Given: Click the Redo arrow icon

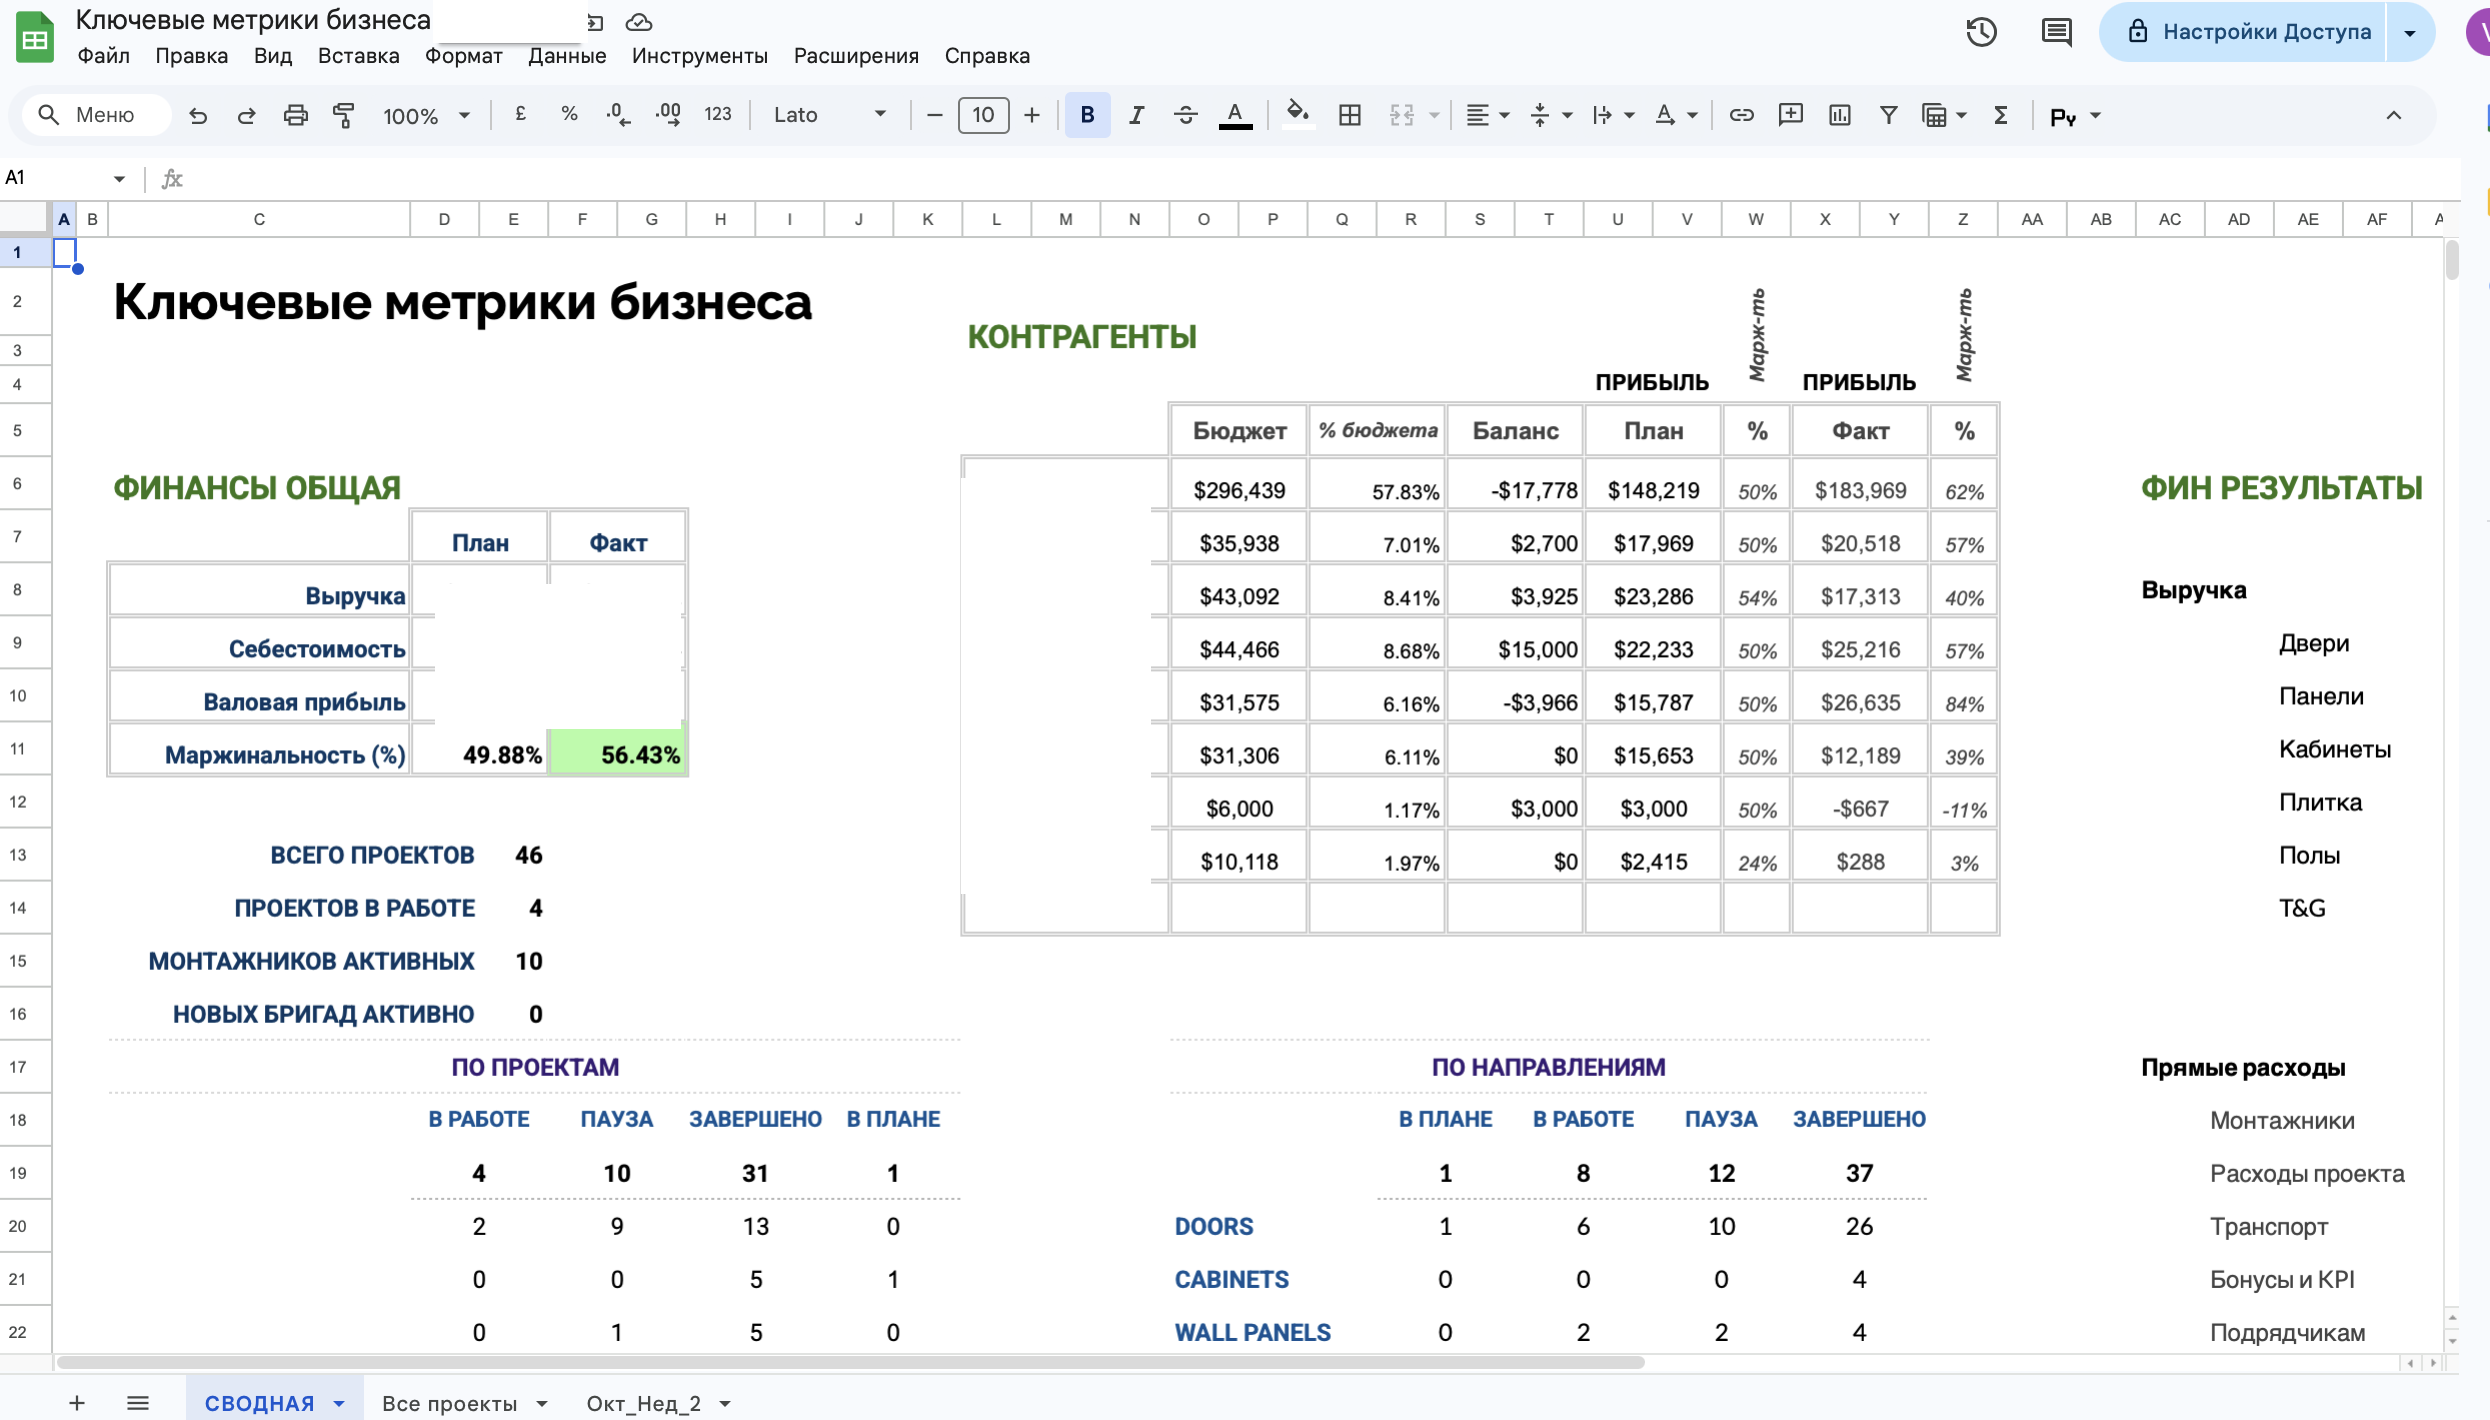Looking at the screenshot, I should (246, 115).
